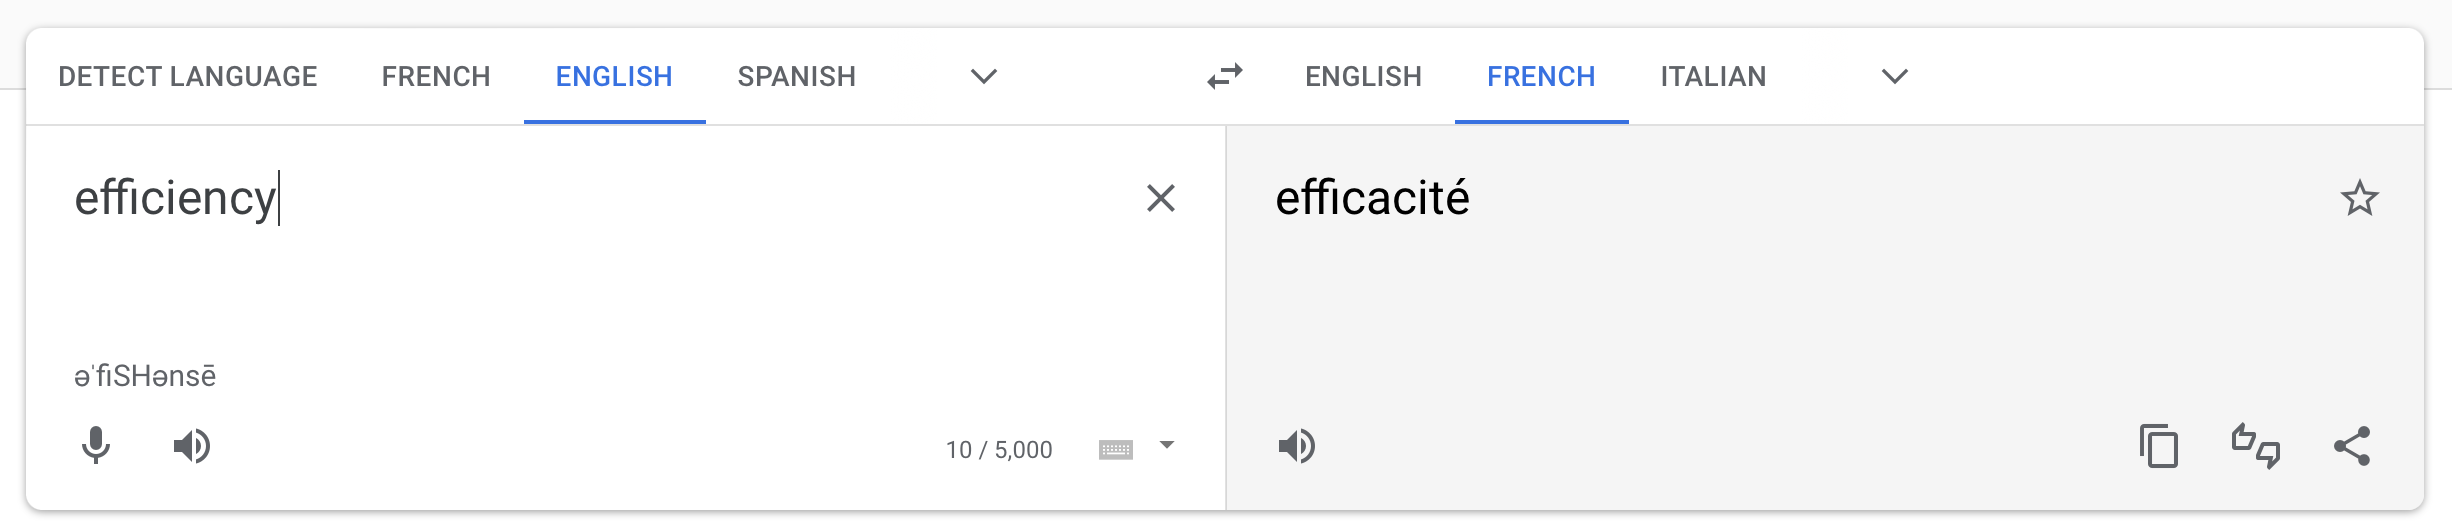
Task: Expand more source languages chevron
Action: [x=984, y=77]
